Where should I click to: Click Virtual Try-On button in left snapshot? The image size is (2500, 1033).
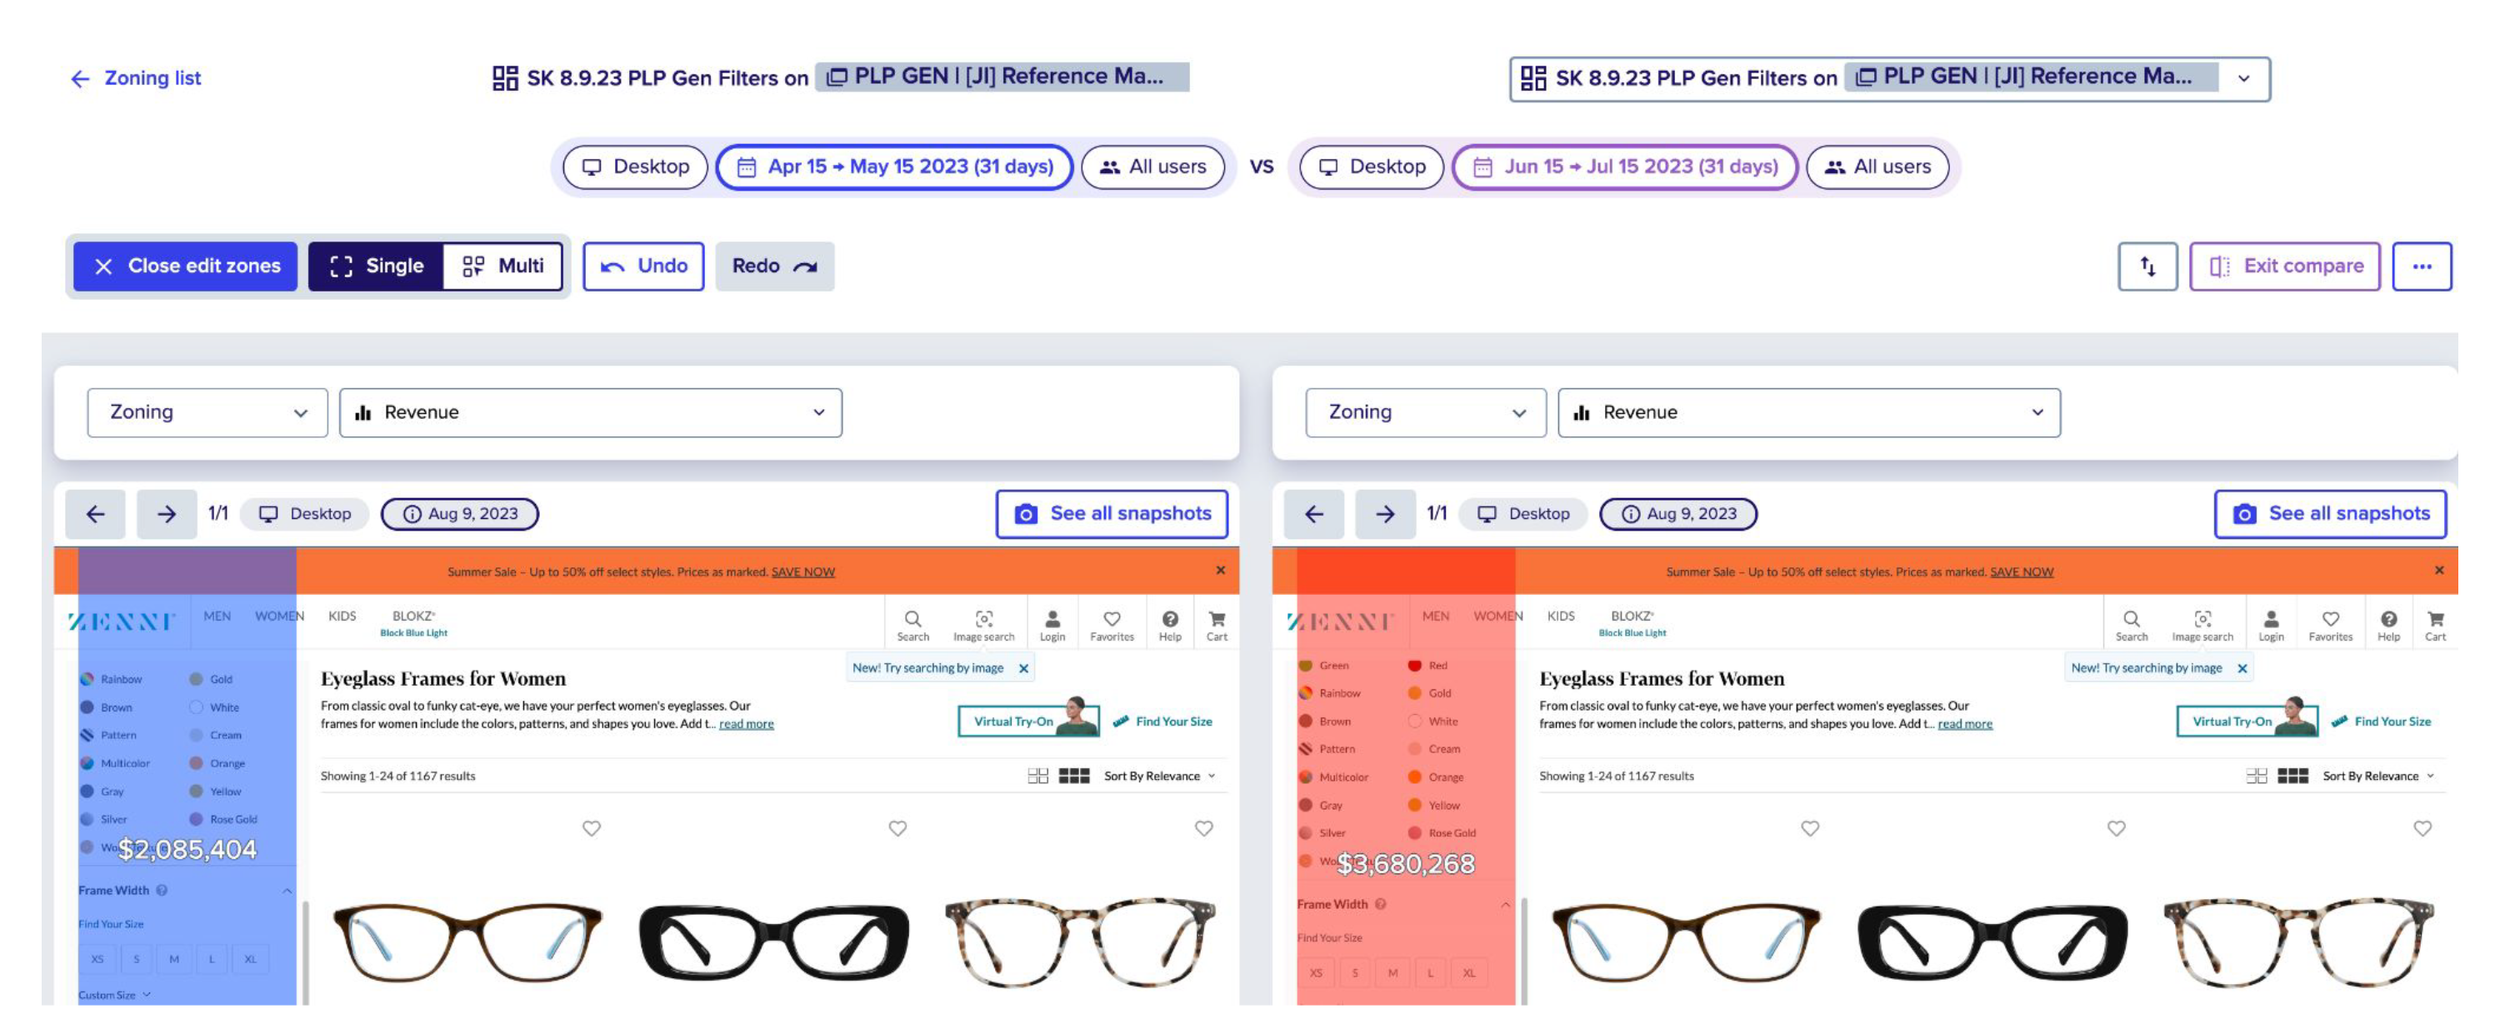[1029, 720]
